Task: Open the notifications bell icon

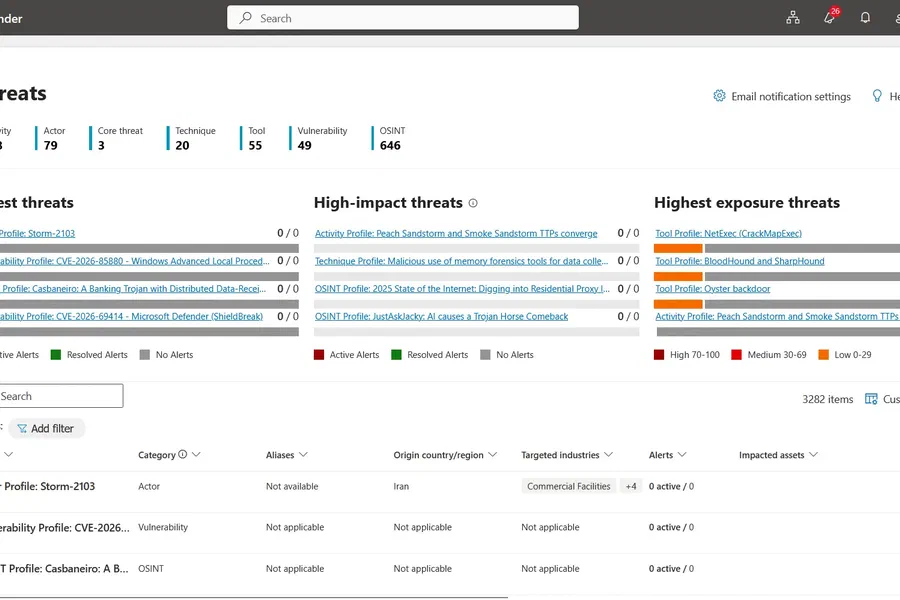Action: click(865, 18)
